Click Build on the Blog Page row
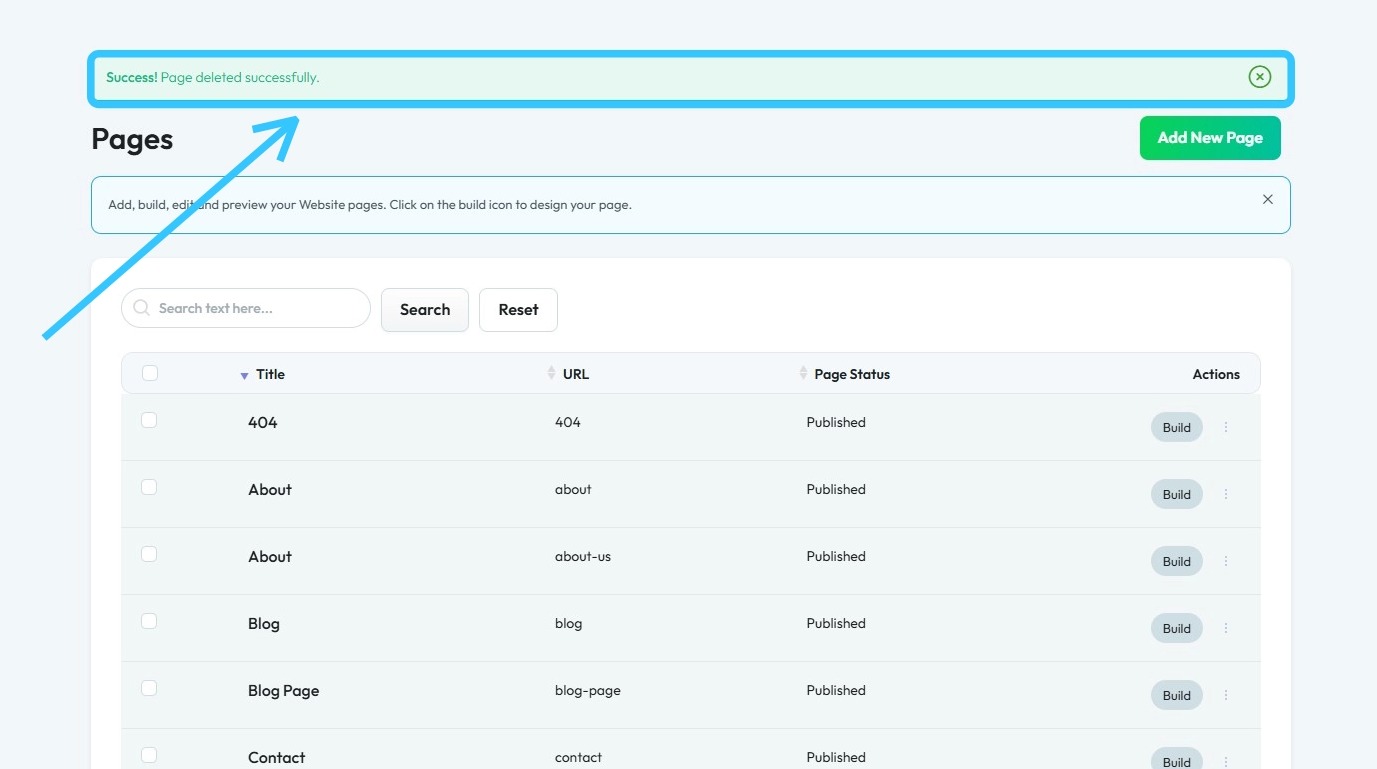Viewport: 1377px width, 769px height. point(1176,695)
